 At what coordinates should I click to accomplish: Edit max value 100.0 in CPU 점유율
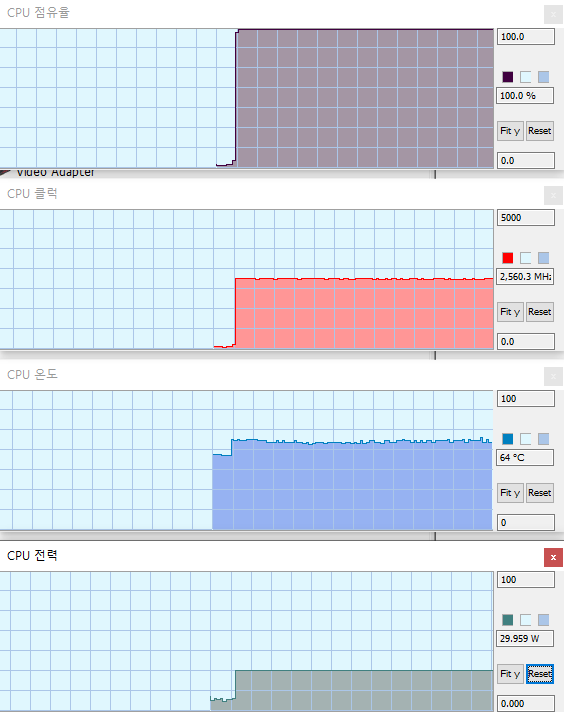525,37
